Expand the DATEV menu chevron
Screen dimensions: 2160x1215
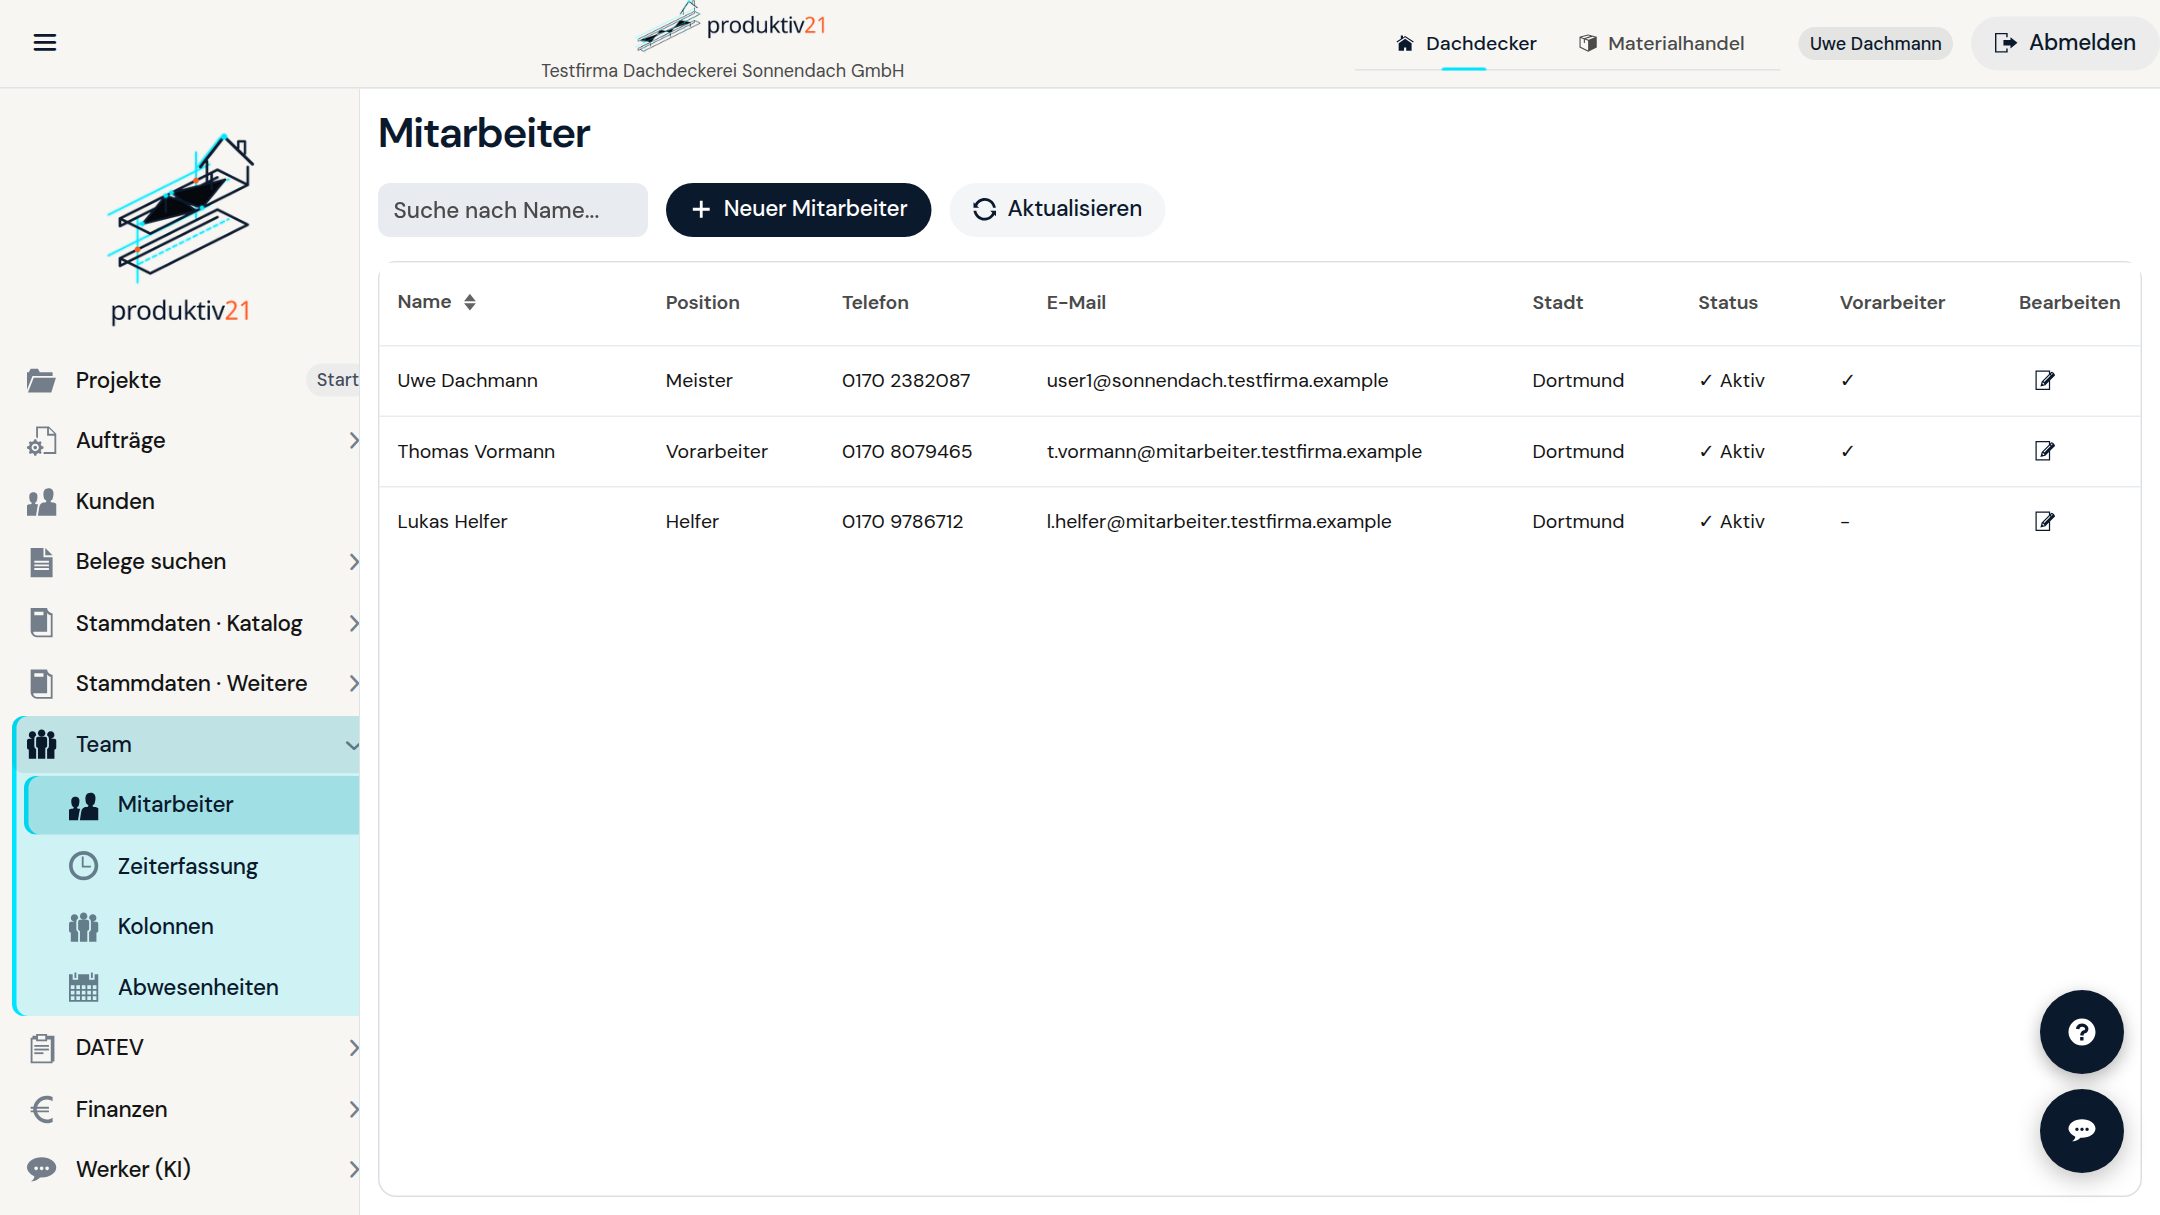(353, 1047)
